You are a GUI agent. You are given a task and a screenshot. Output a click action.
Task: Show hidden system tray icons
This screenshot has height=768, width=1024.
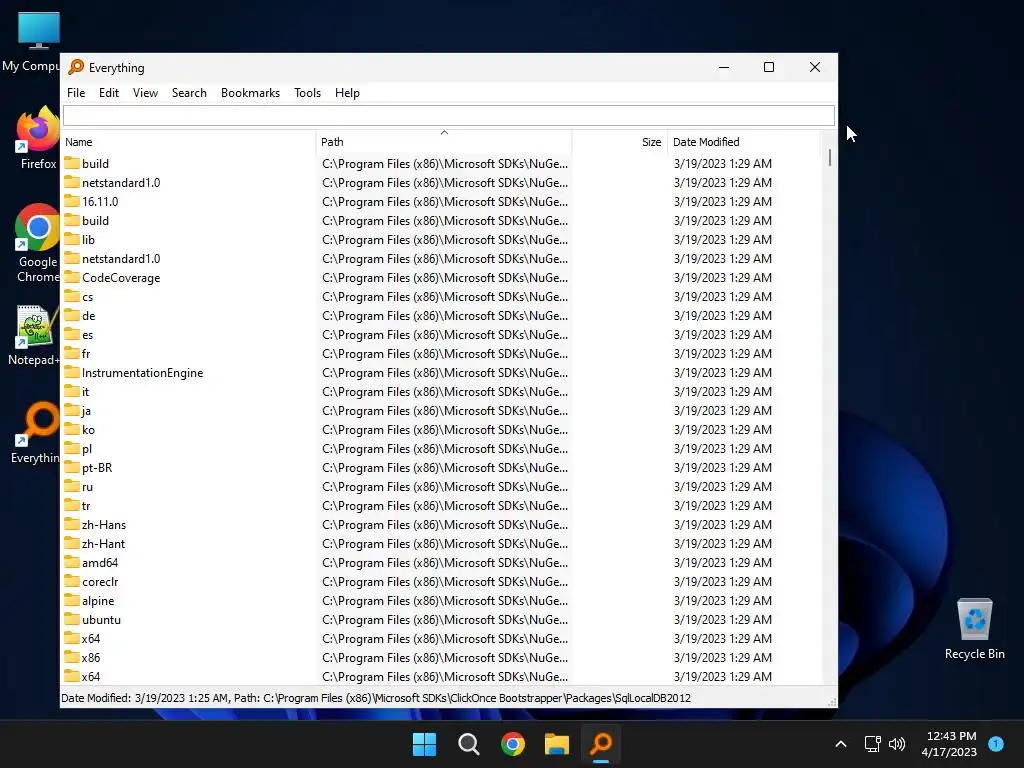coord(841,744)
